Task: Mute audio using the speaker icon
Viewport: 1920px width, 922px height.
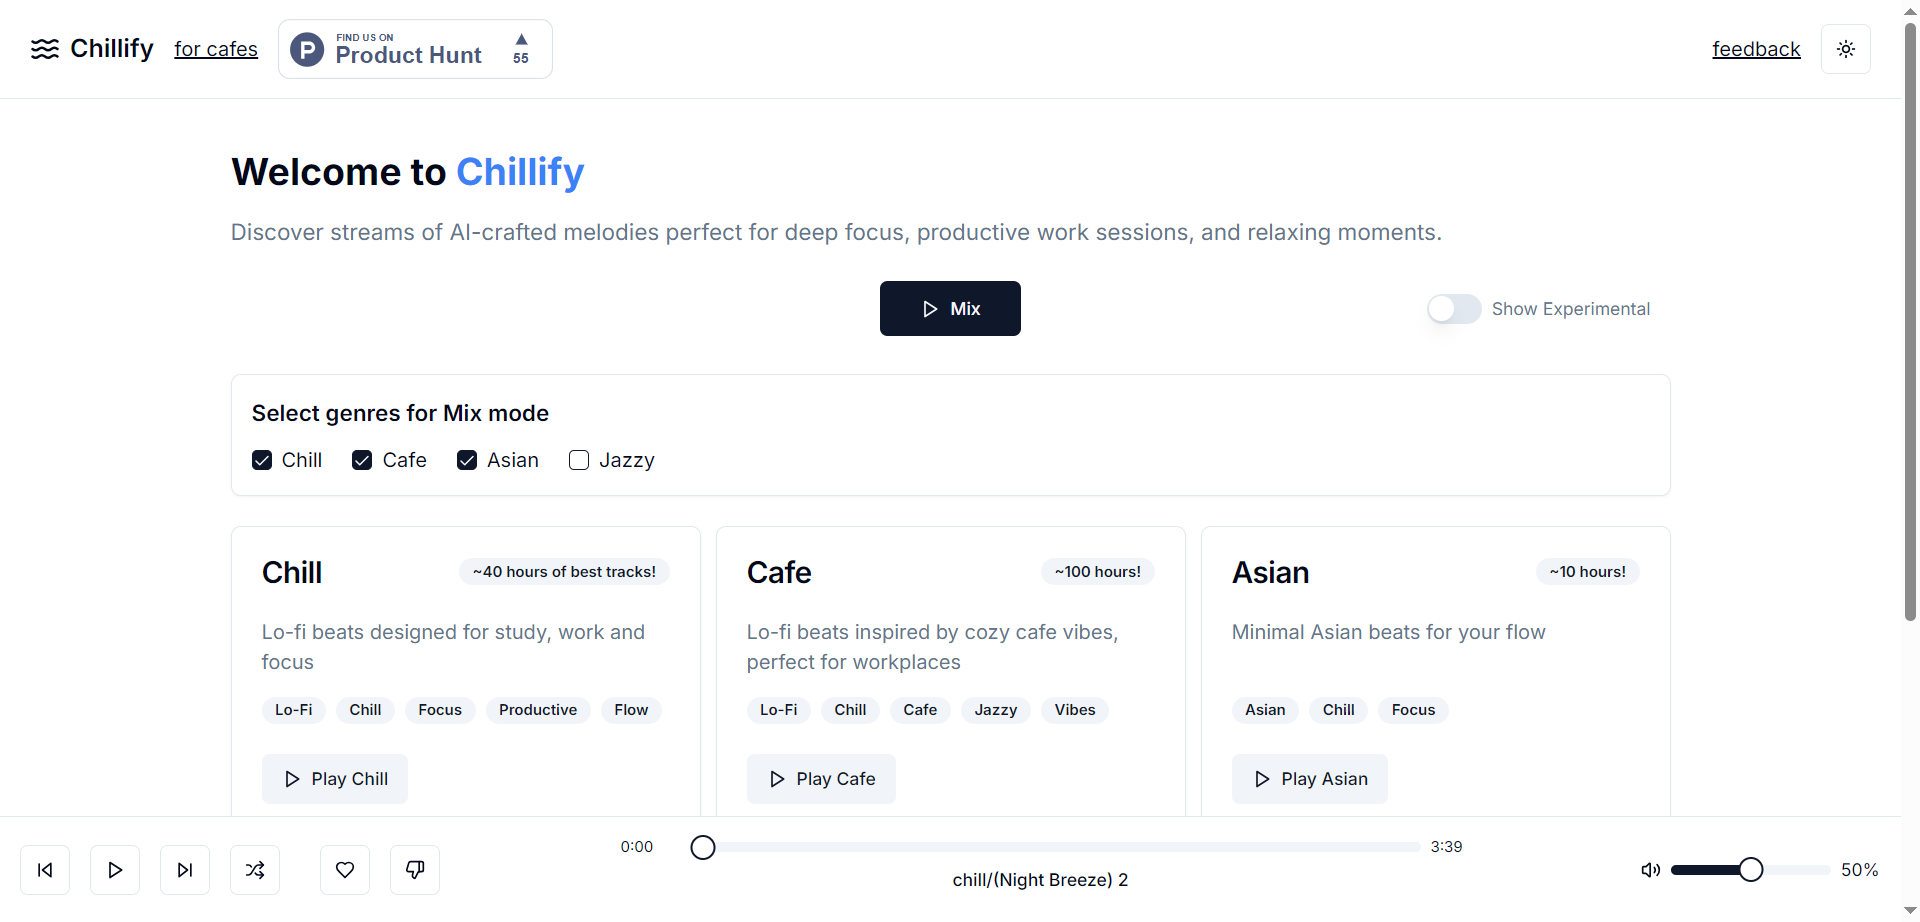Action: tap(1650, 870)
